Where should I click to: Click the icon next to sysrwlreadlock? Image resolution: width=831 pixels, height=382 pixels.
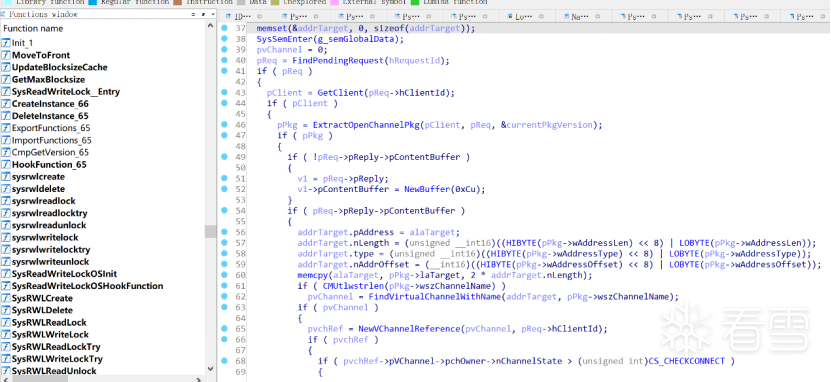(6, 201)
